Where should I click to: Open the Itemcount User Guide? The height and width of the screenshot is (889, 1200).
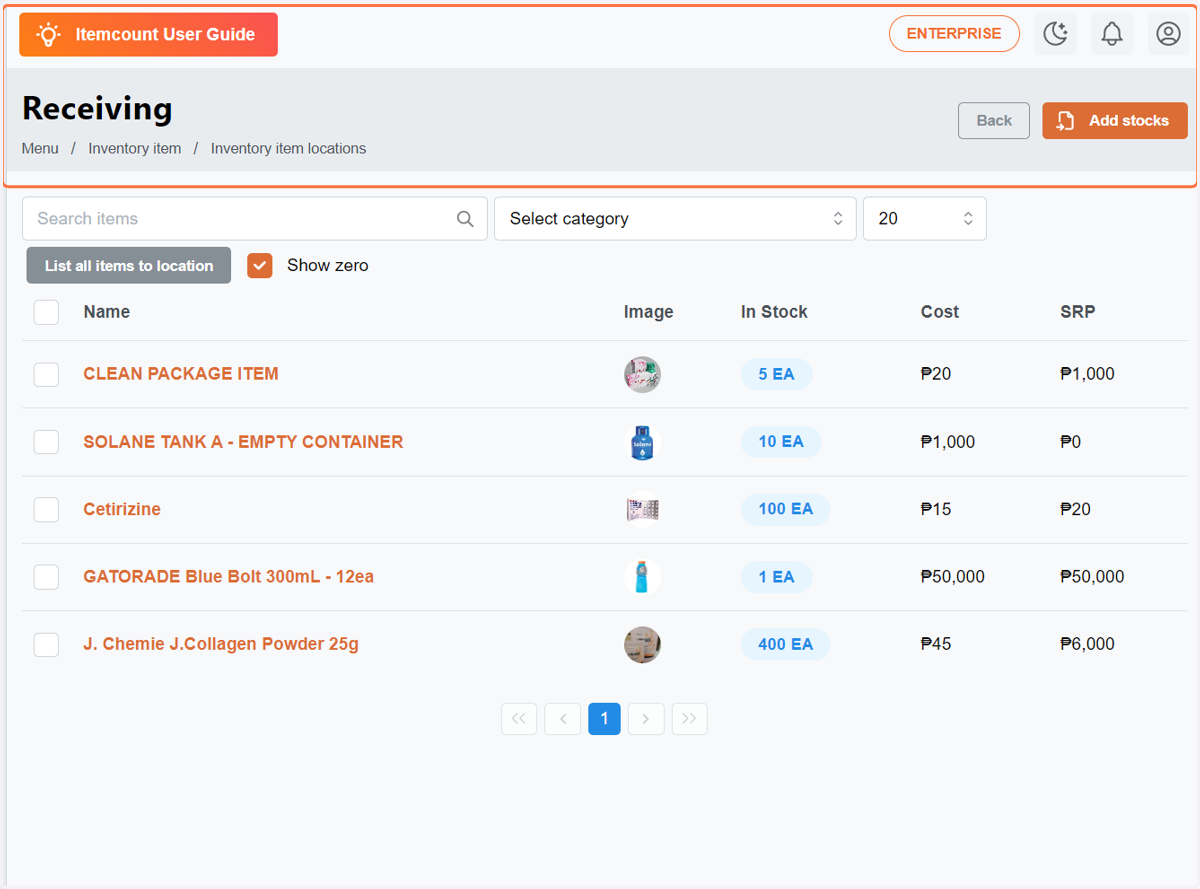148,35
